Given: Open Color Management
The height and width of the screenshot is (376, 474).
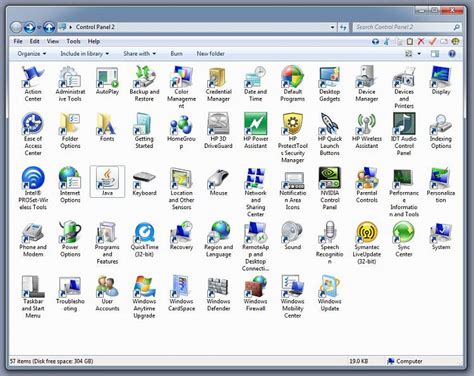Looking at the screenshot, I should pyautogui.click(x=181, y=87).
